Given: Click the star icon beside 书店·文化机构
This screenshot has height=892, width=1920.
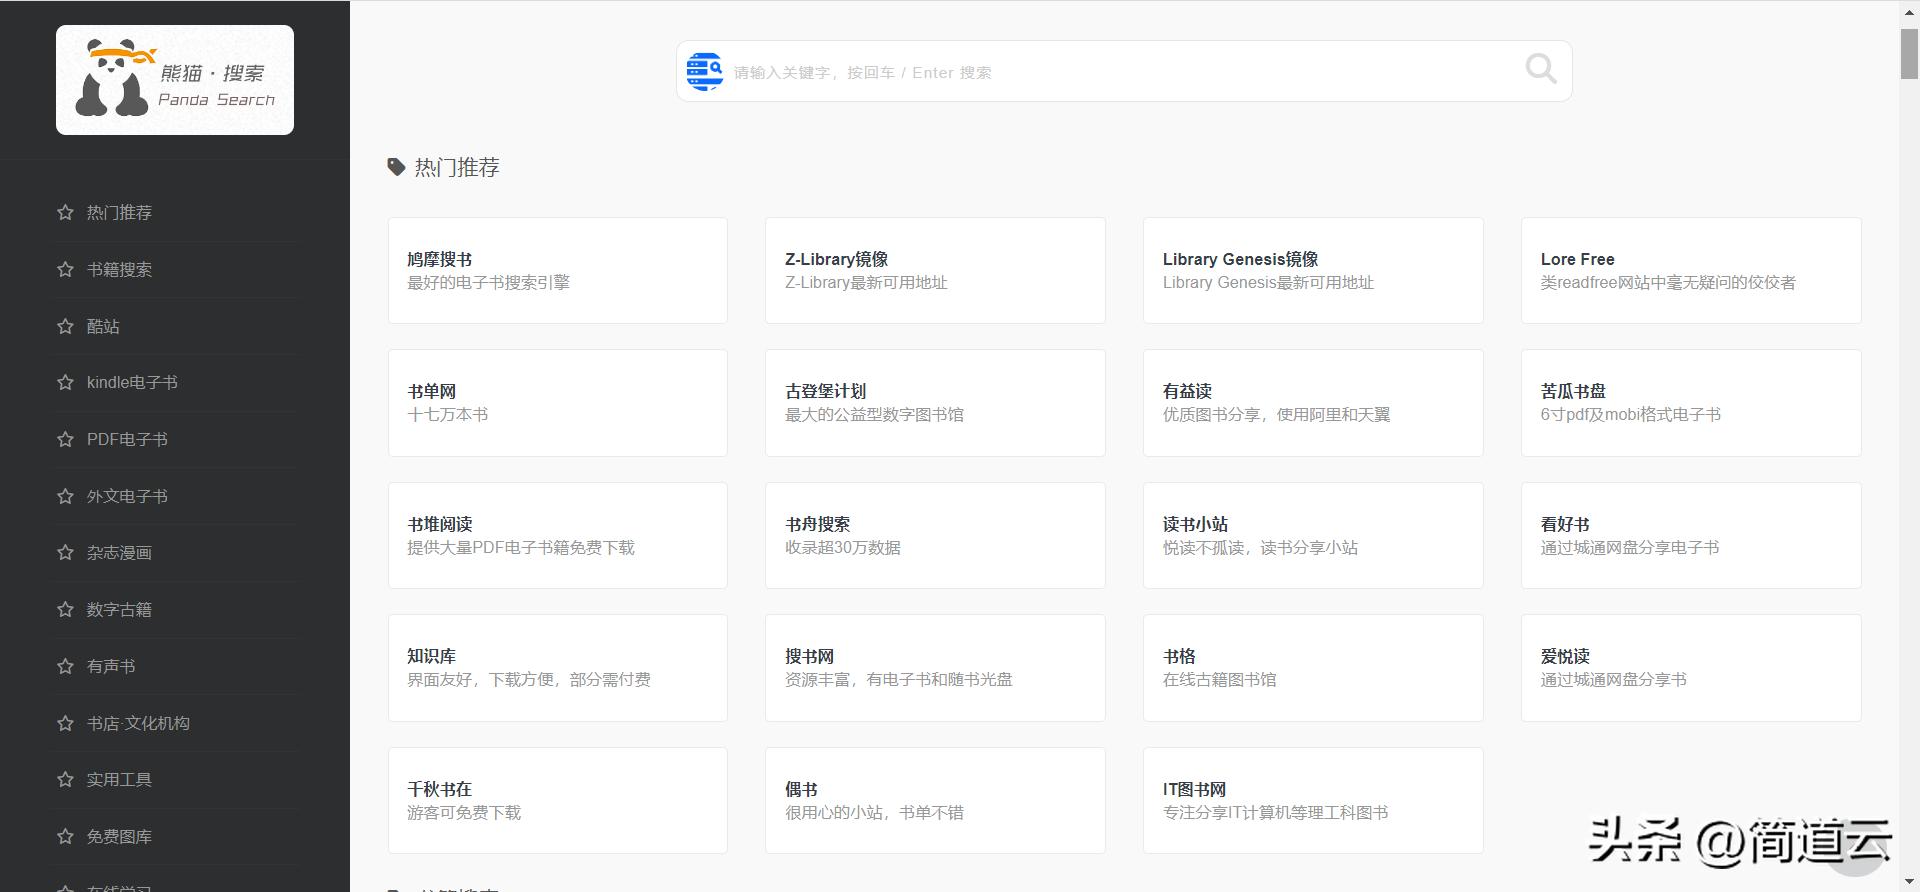Looking at the screenshot, I should pyautogui.click(x=65, y=723).
